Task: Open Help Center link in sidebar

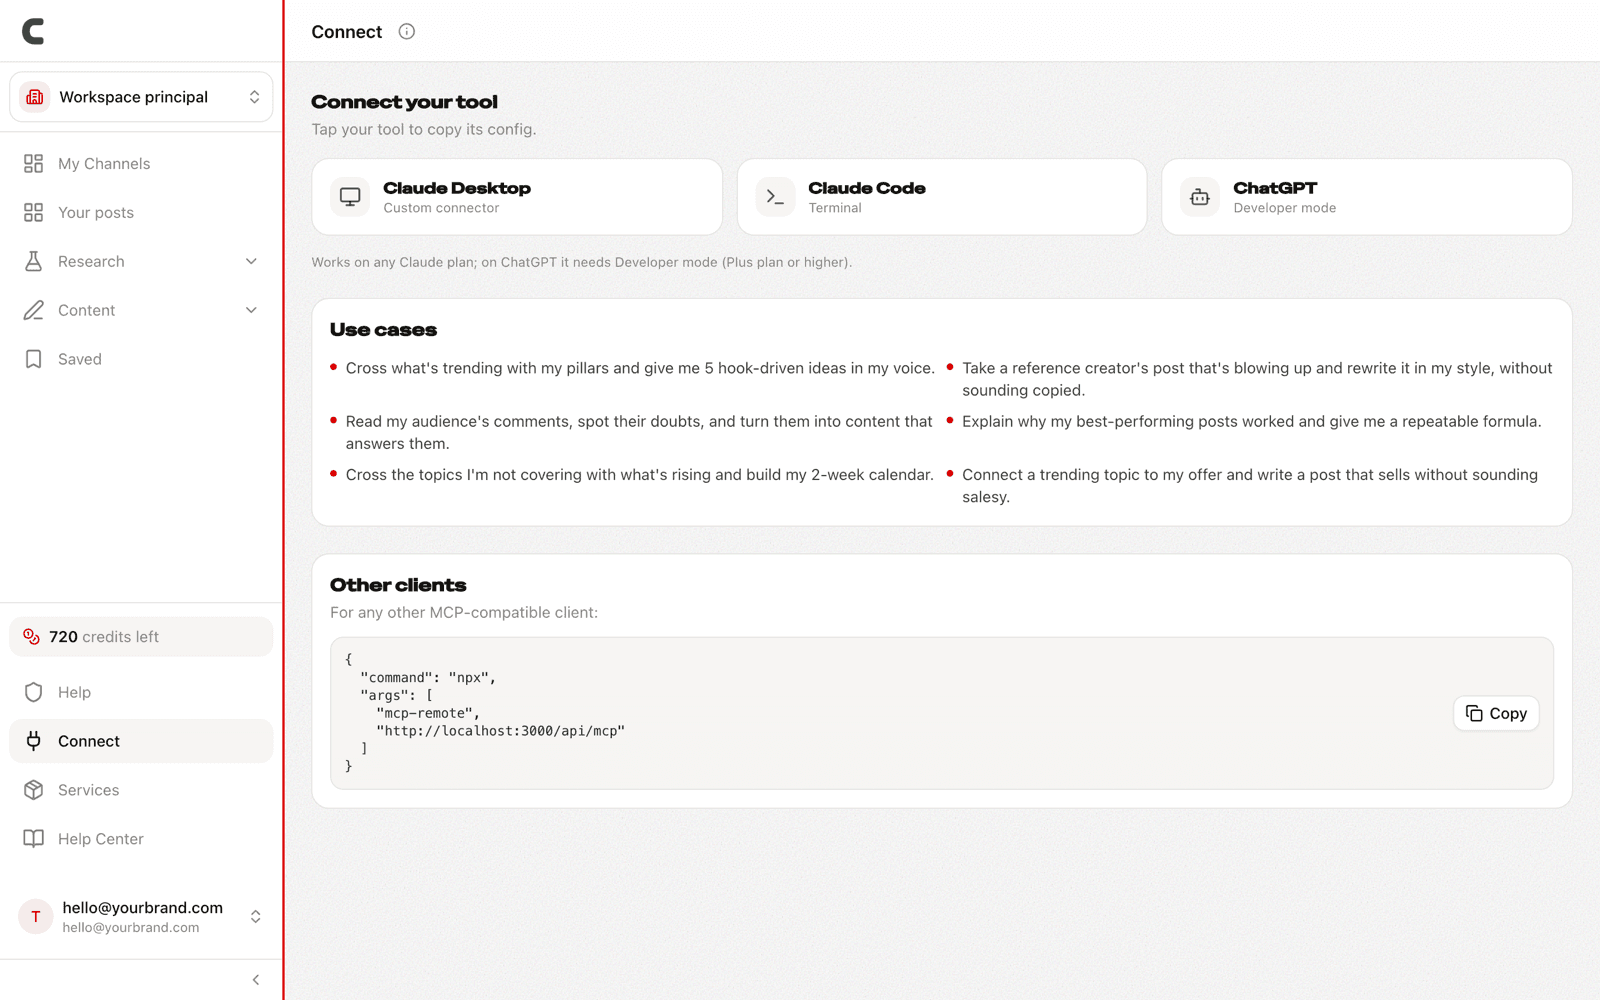Action: (141, 839)
